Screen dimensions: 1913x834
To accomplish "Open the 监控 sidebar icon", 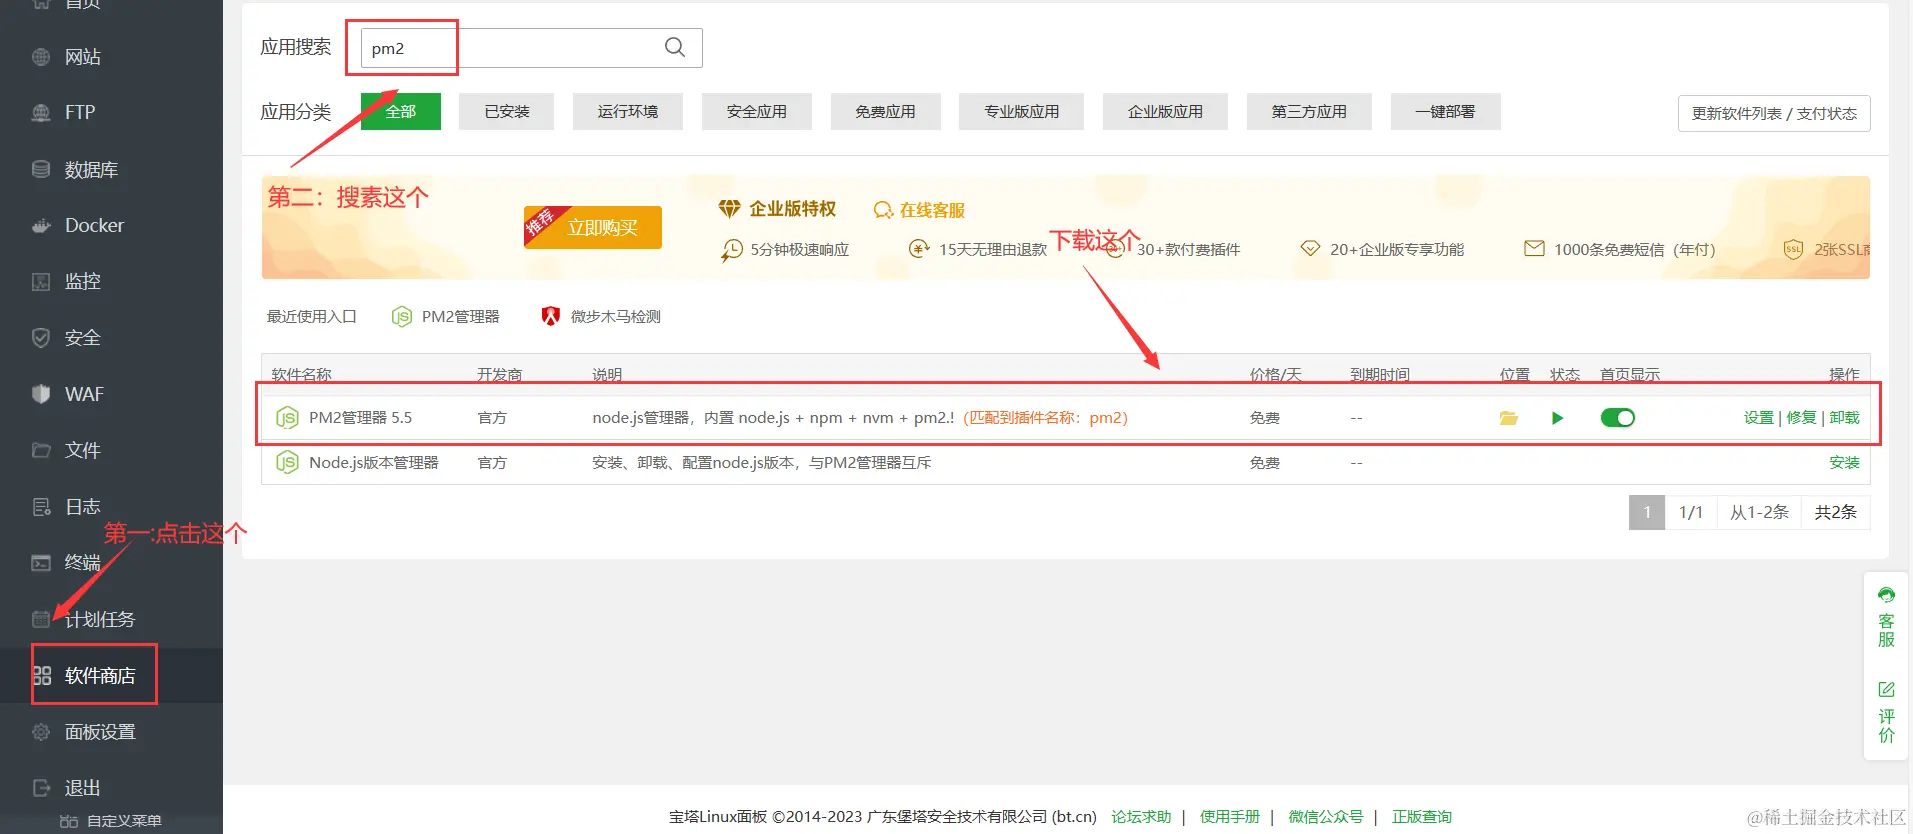I will pyautogui.click(x=41, y=281).
